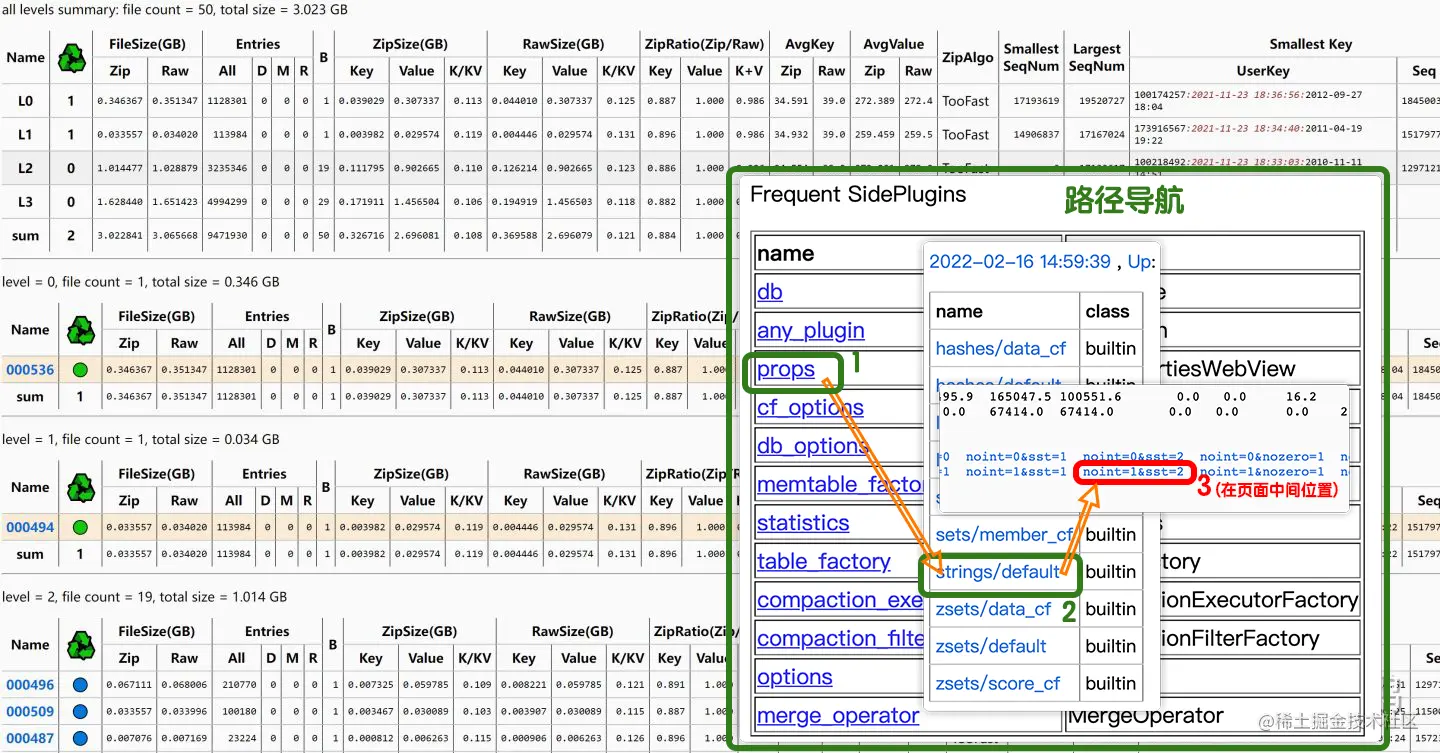Viewport: 1440px width, 753px height.
Task: Open SST file 000487
Action: (30, 738)
